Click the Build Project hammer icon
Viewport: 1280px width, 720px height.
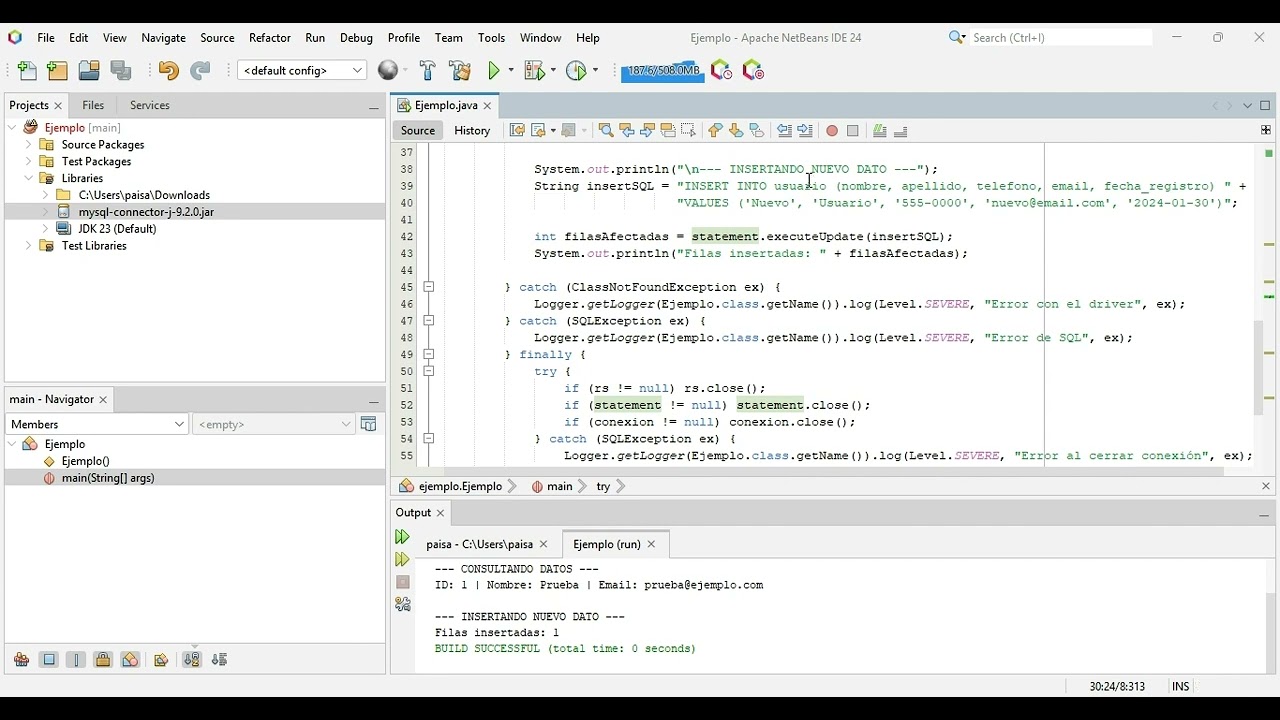(x=428, y=70)
